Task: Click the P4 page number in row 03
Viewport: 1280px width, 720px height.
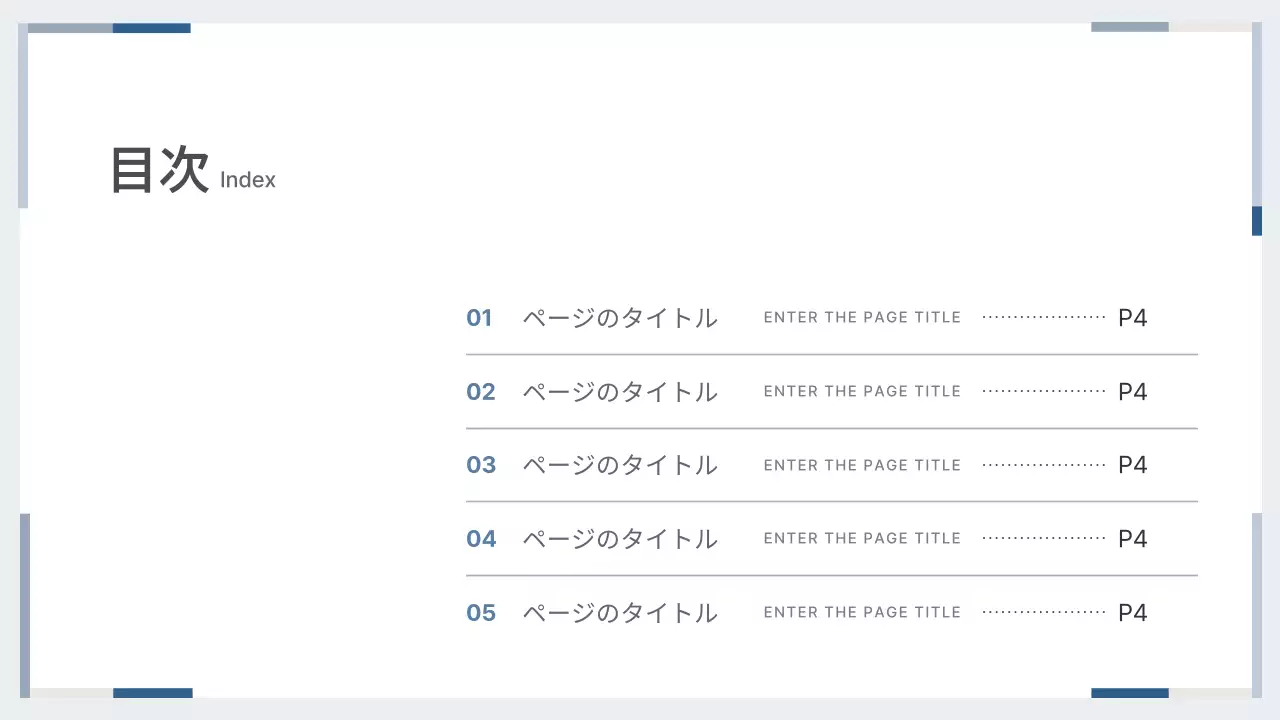Action: 1132,465
